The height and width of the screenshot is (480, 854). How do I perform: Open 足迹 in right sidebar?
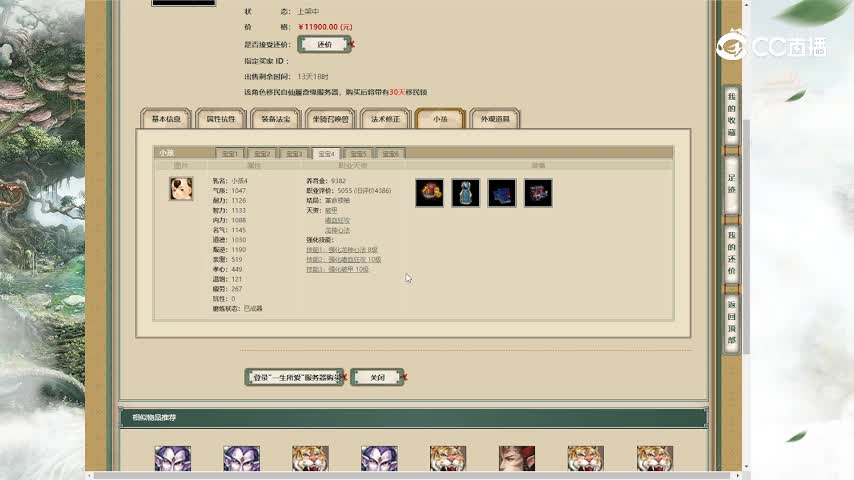coord(731,184)
